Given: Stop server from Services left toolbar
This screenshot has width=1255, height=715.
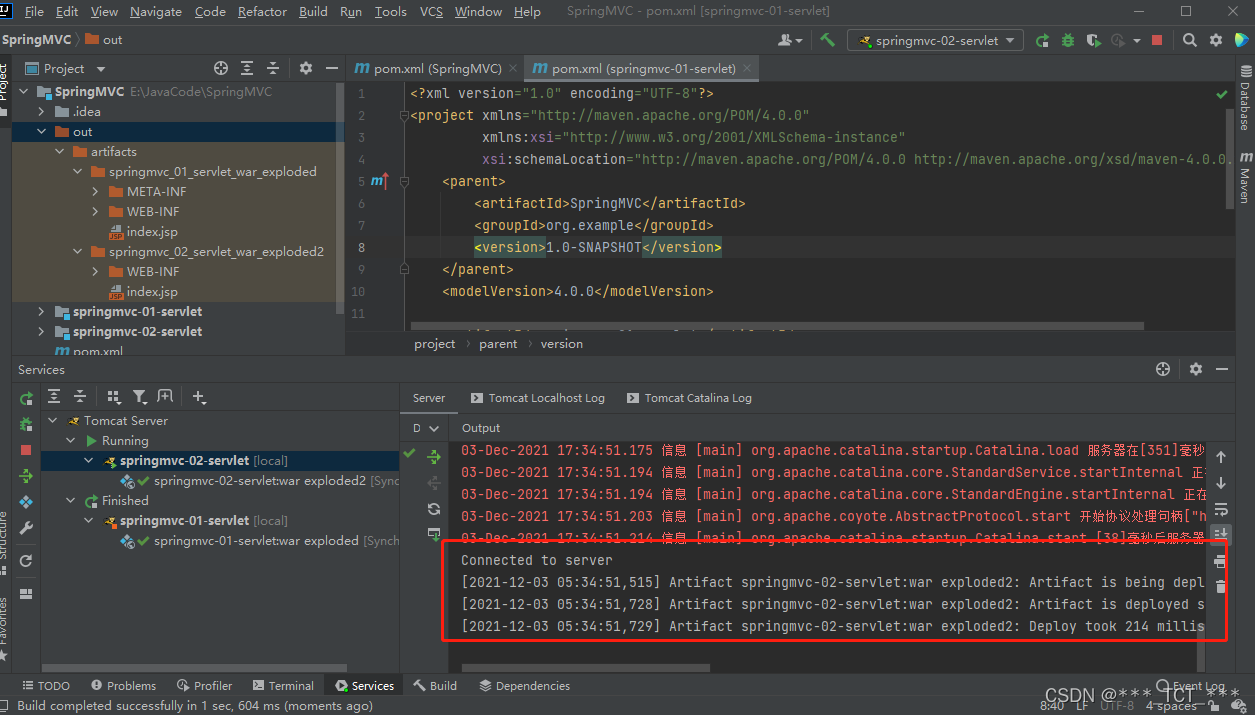Looking at the screenshot, I should click(x=26, y=450).
